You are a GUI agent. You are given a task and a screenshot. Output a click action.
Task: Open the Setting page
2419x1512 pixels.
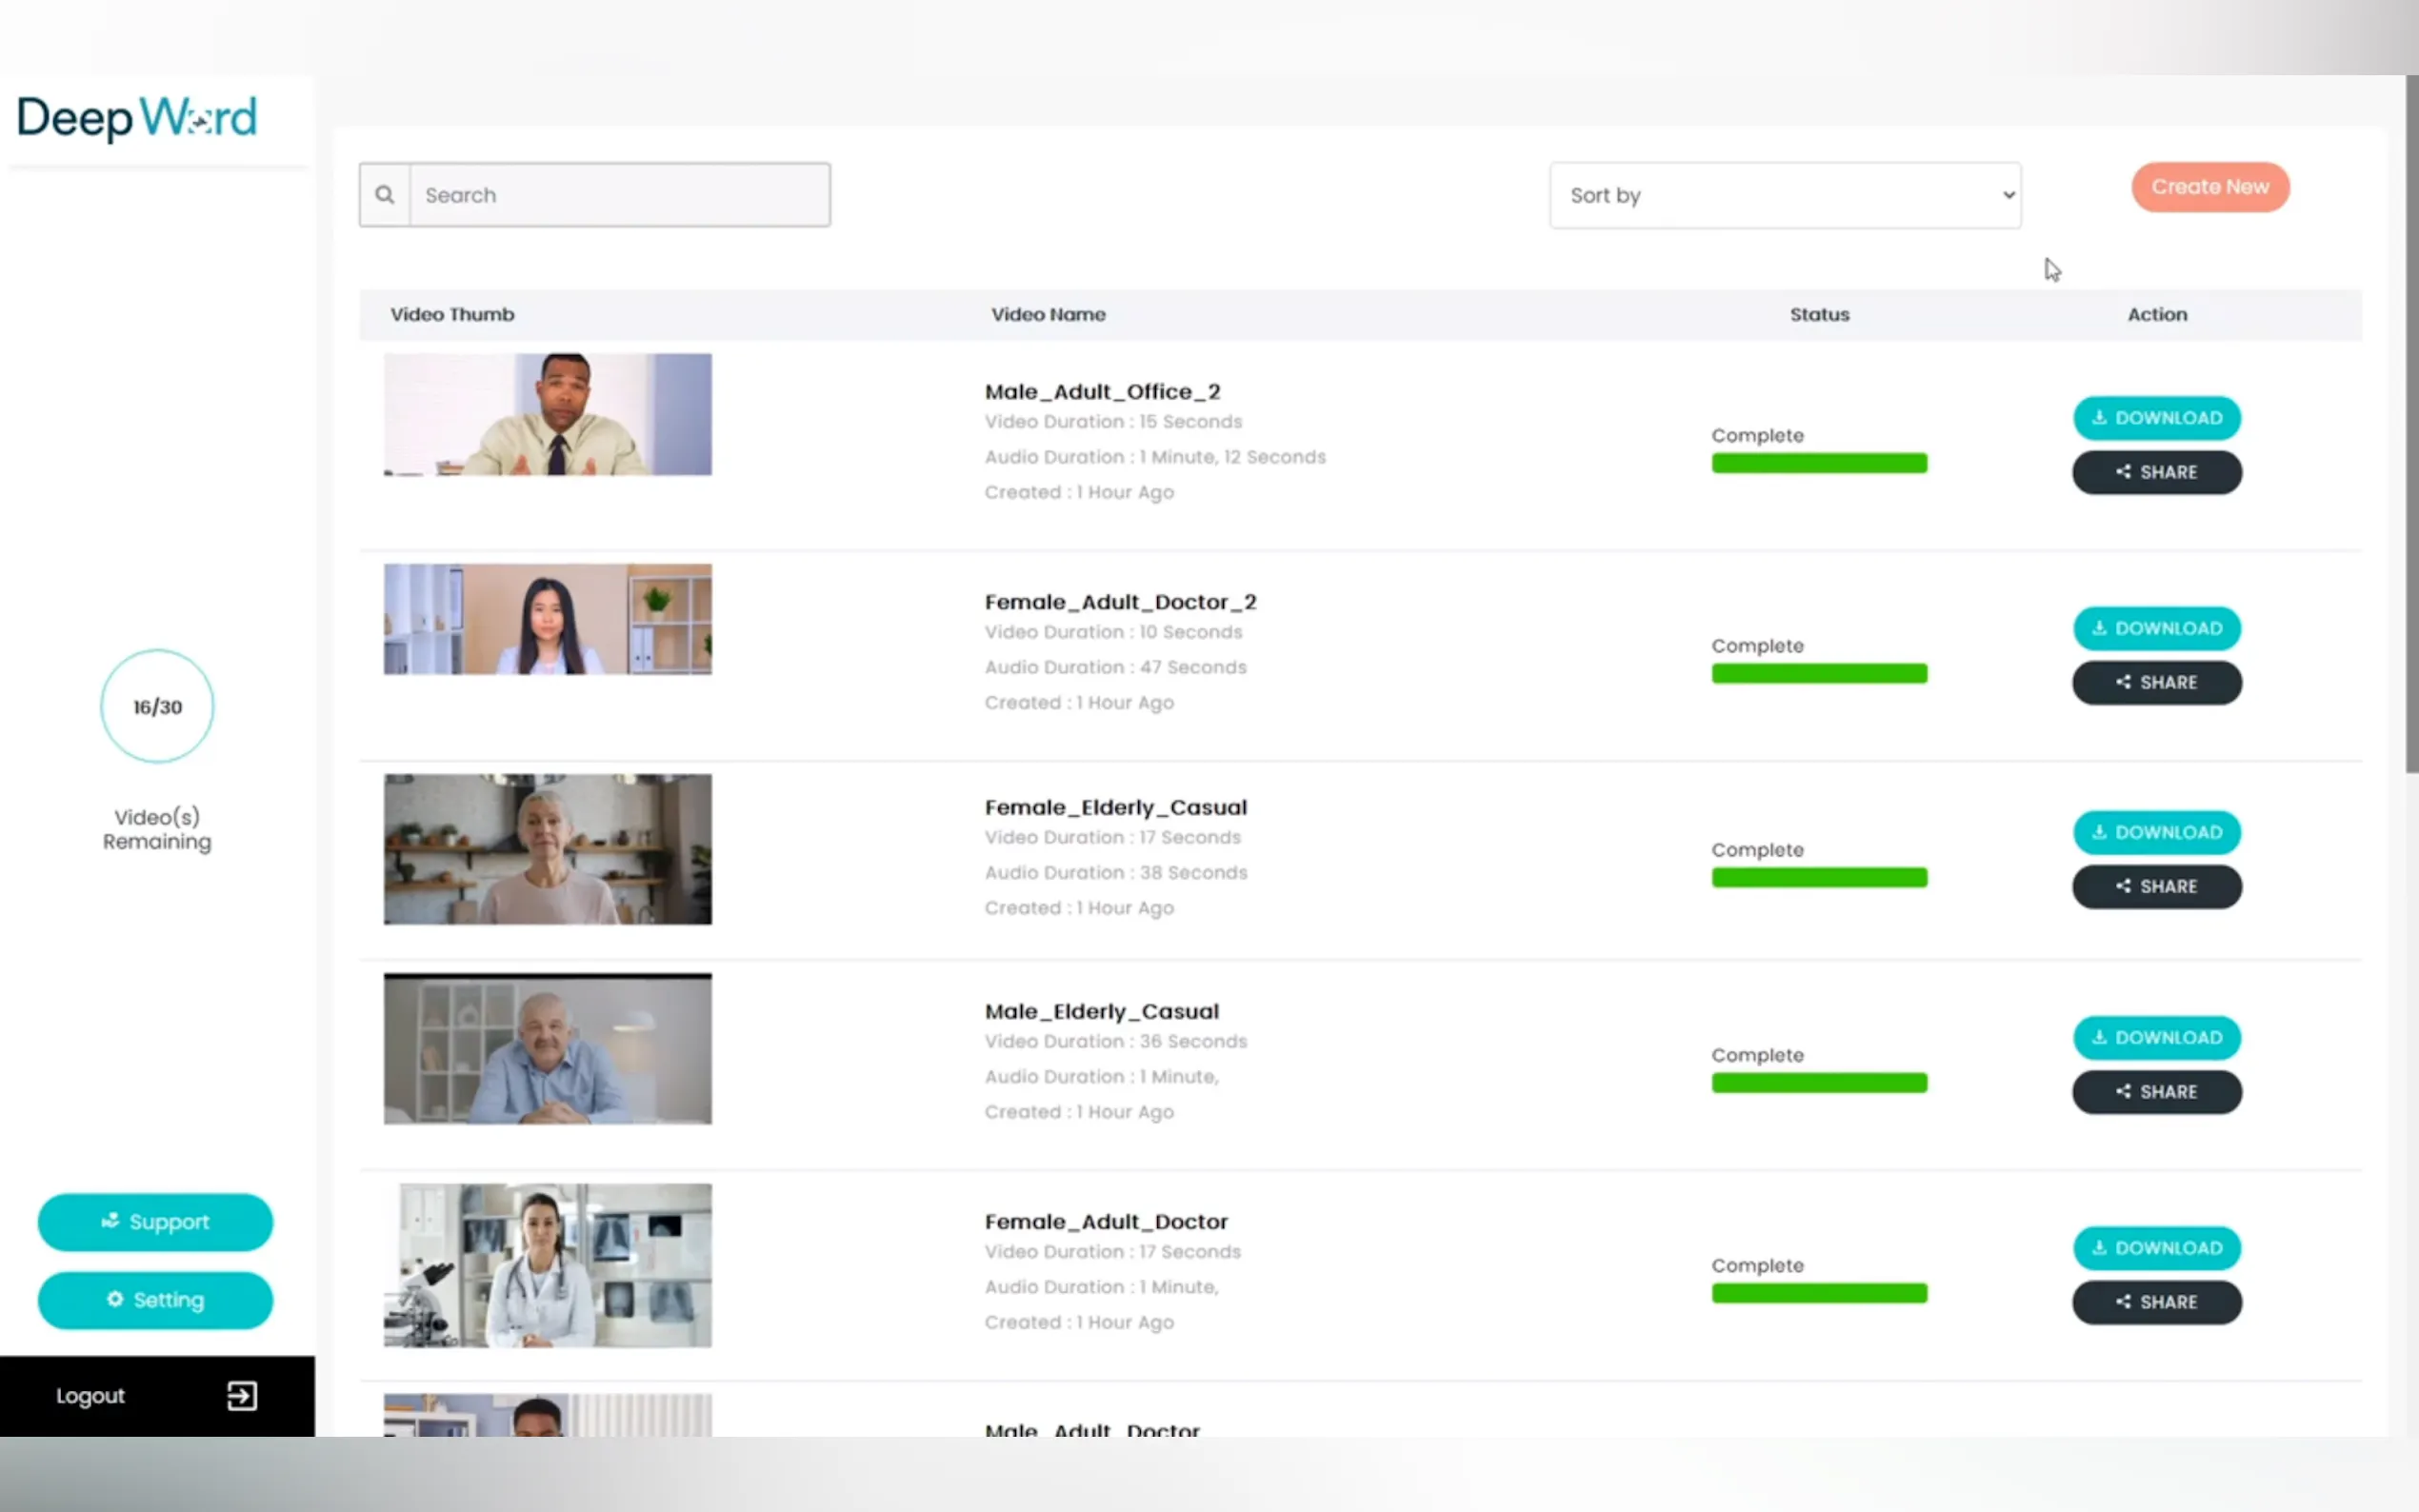point(155,1299)
